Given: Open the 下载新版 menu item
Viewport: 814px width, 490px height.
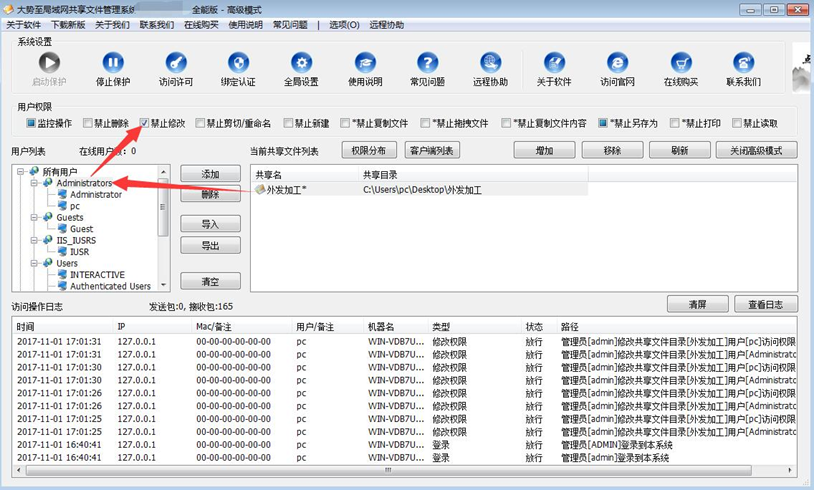Looking at the screenshot, I should [68, 25].
